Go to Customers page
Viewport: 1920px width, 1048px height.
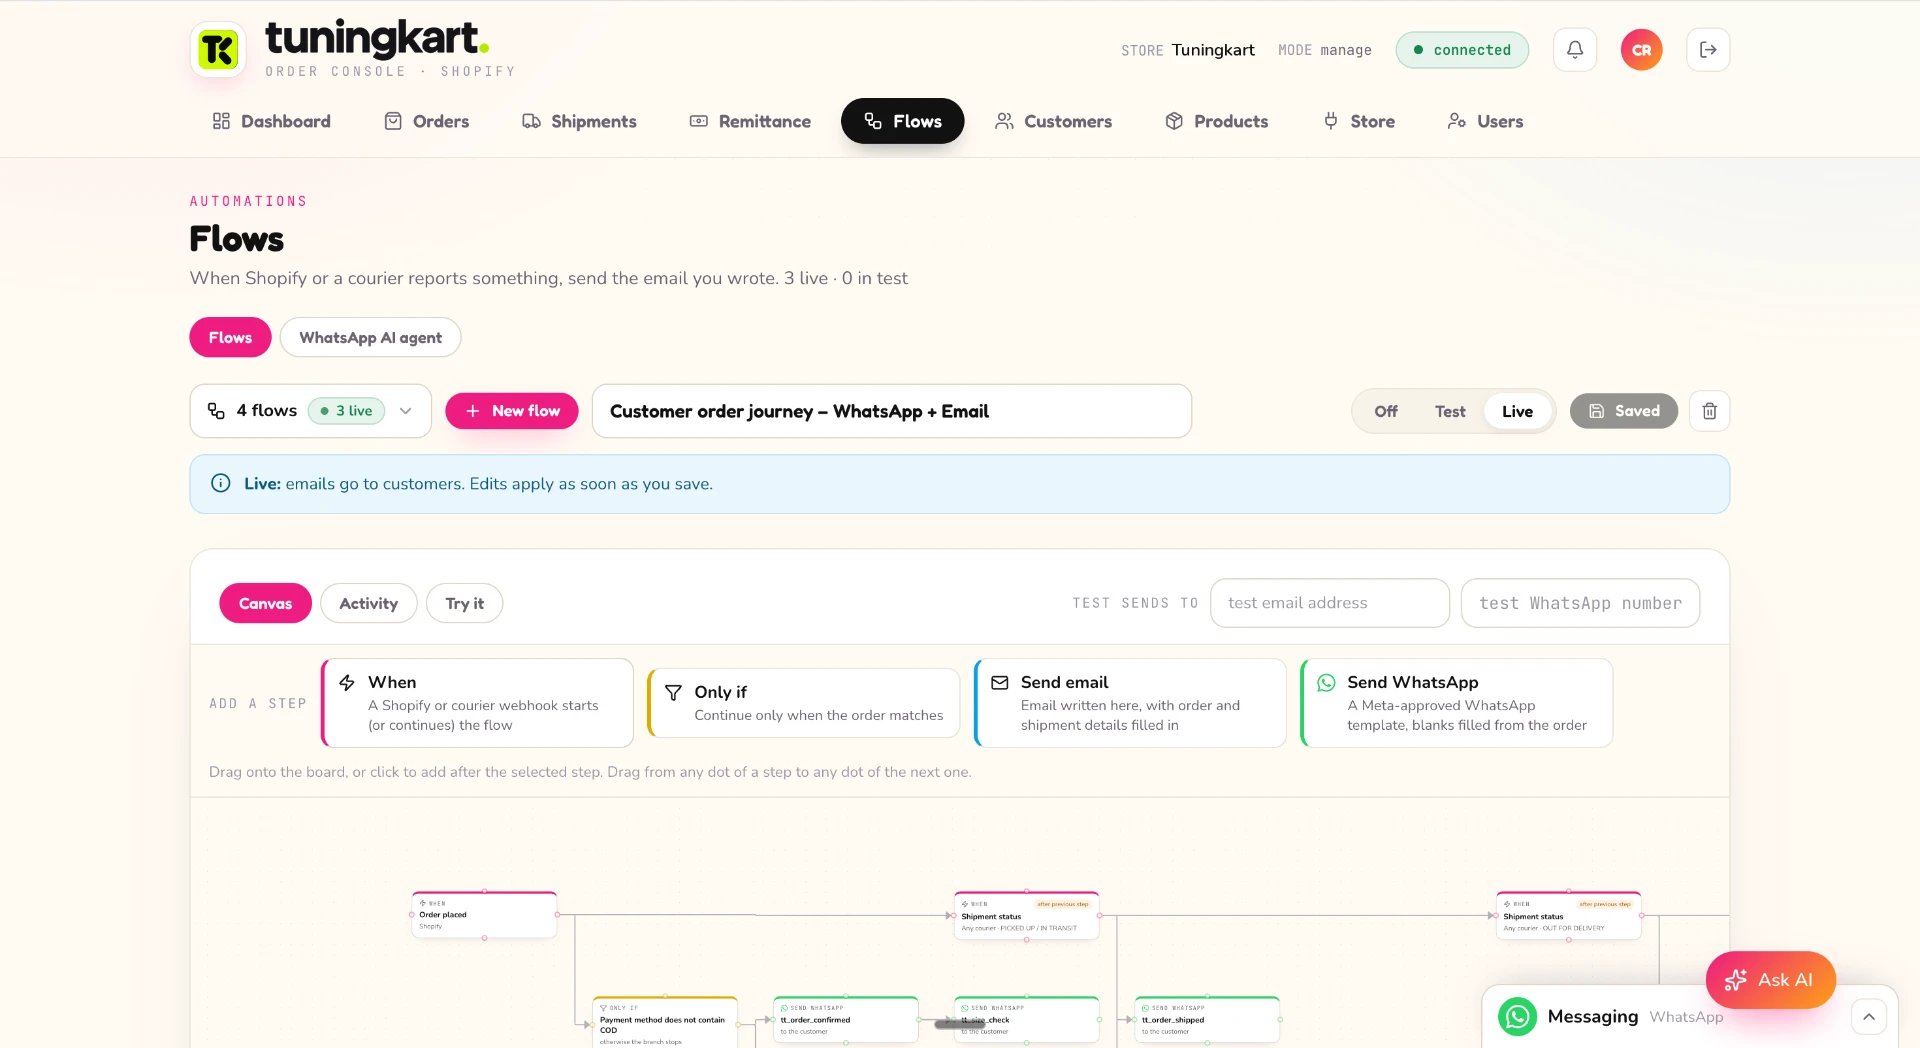(x=1053, y=121)
